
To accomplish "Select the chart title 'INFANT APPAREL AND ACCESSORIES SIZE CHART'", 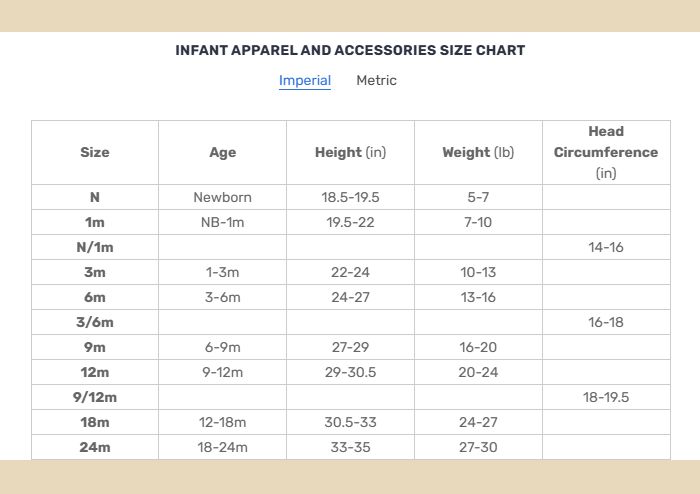I will (350, 50).
